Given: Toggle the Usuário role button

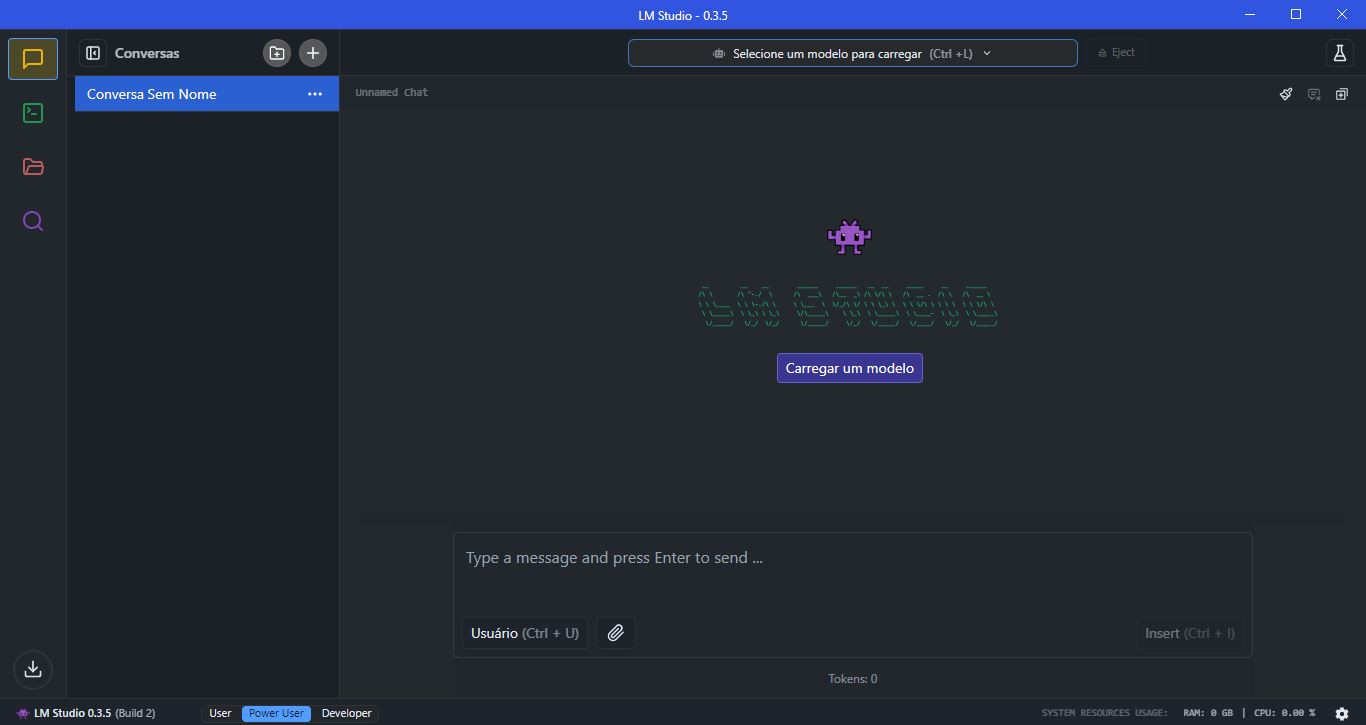Looking at the screenshot, I should click(525, 633).
